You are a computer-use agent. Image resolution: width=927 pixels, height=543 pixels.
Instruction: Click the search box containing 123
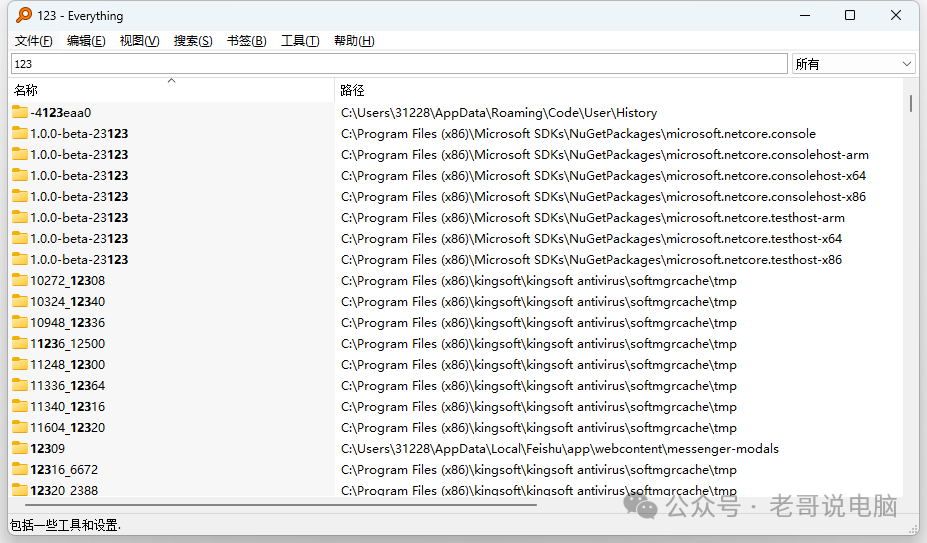(398, 64)
